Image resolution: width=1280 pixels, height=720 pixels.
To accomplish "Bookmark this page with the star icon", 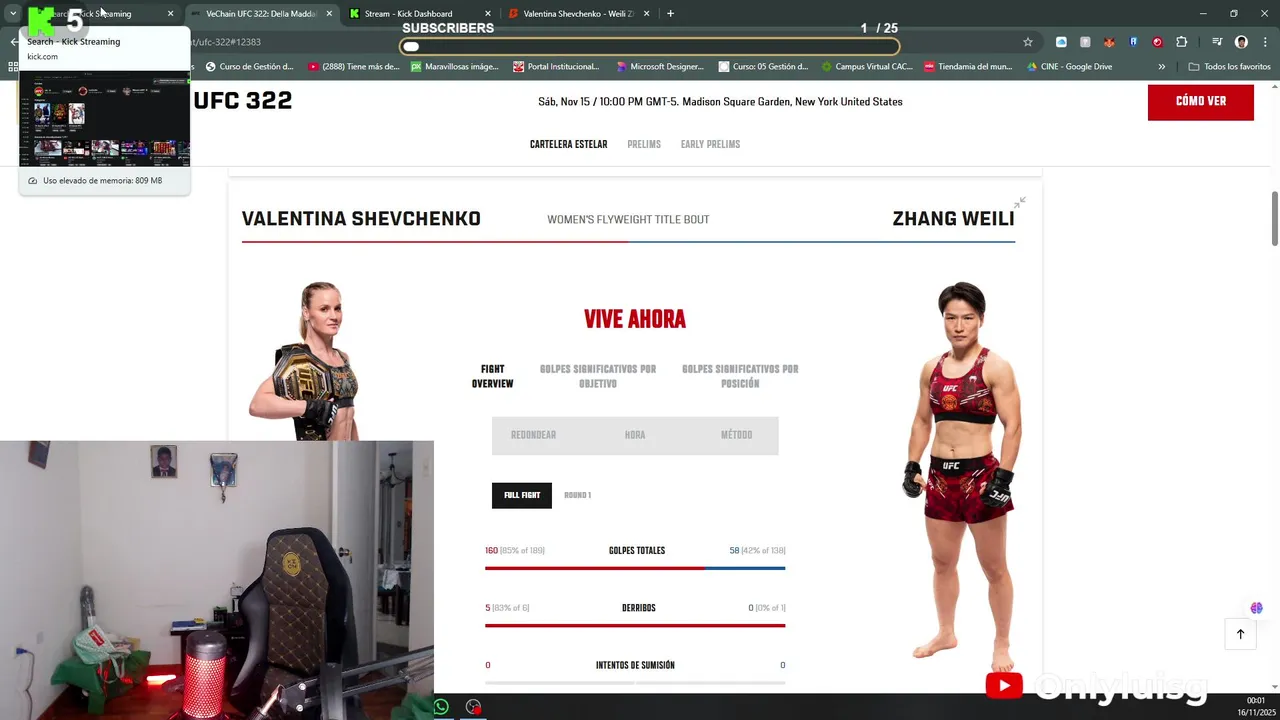I will [x=1027, y=42].
